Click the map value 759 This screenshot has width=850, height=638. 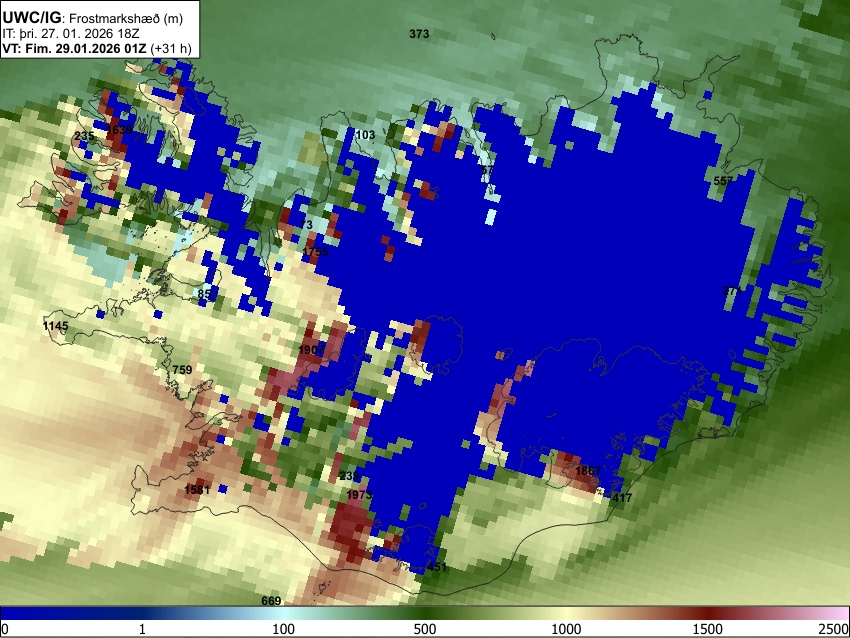(182, 370)
